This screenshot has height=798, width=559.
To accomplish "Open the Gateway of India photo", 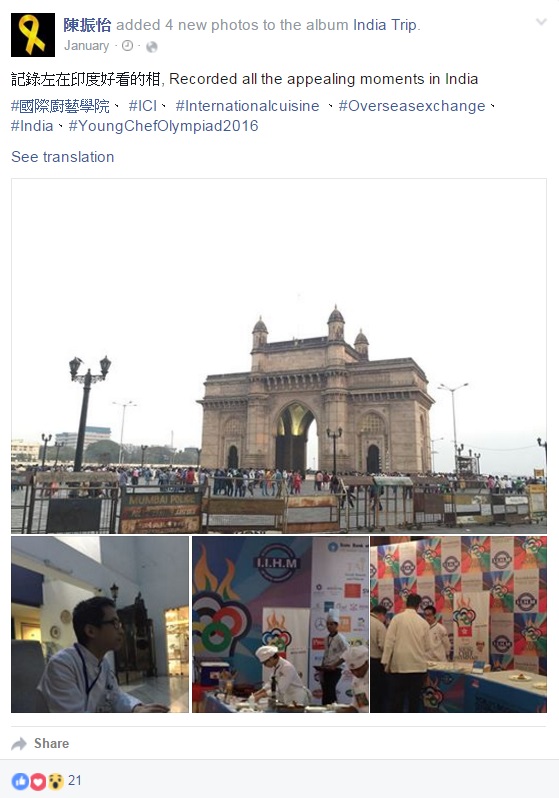I will [279, 356].
